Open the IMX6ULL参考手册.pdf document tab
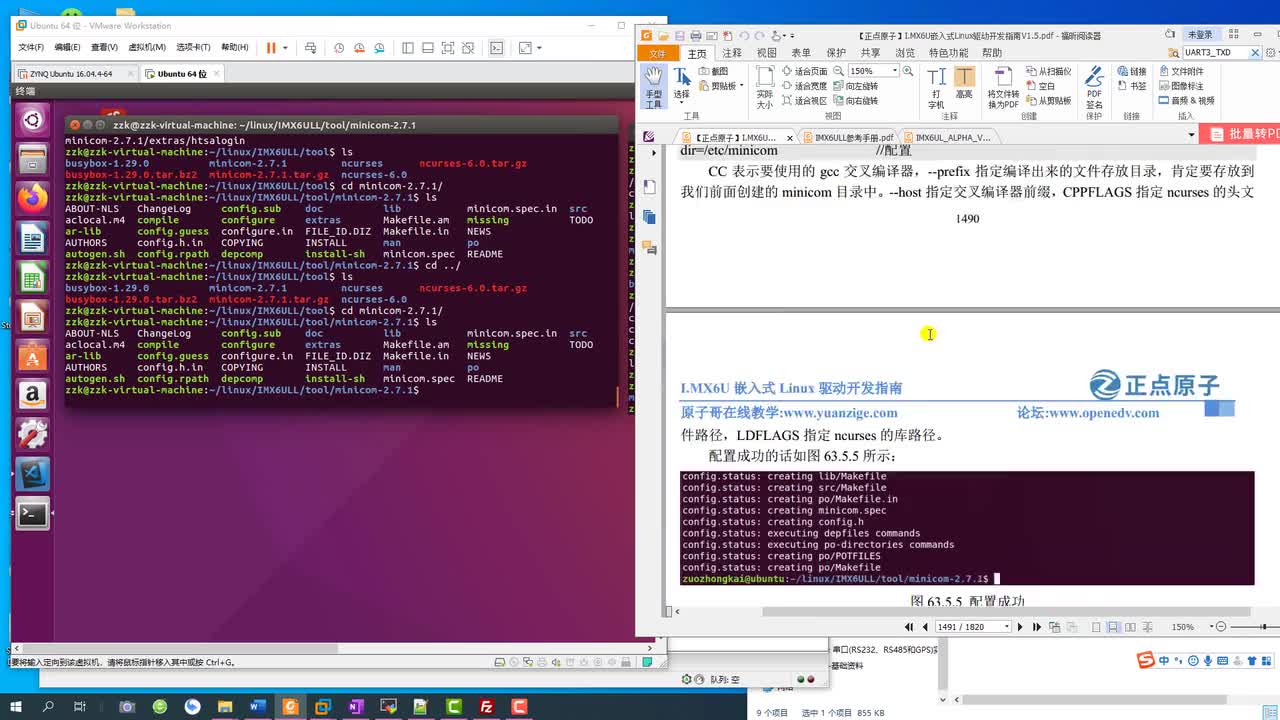This screenshot has height=720, width=1280. click(x=848, y=137)
